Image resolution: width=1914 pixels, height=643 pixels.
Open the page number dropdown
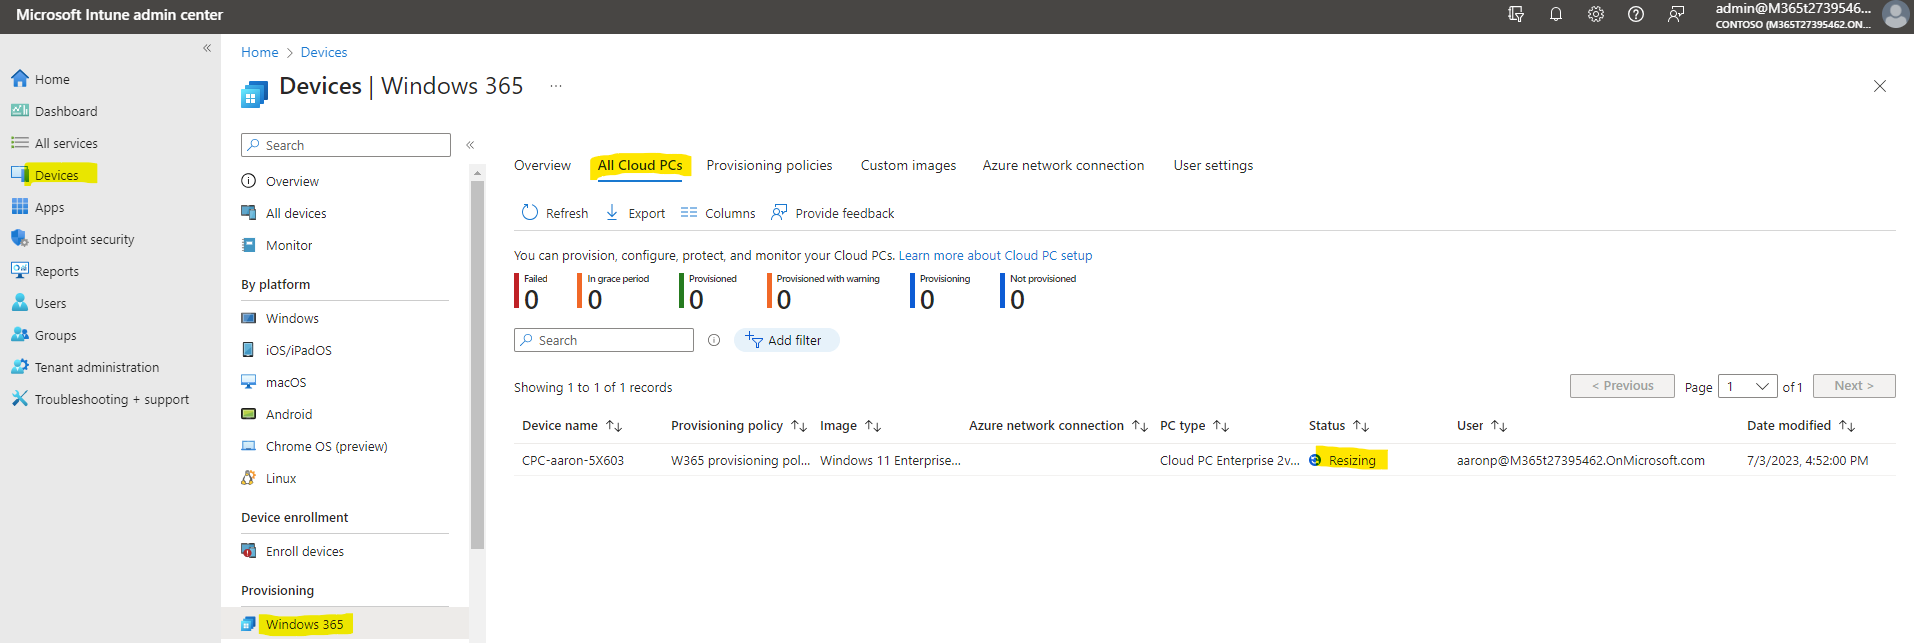[1747, 386]
